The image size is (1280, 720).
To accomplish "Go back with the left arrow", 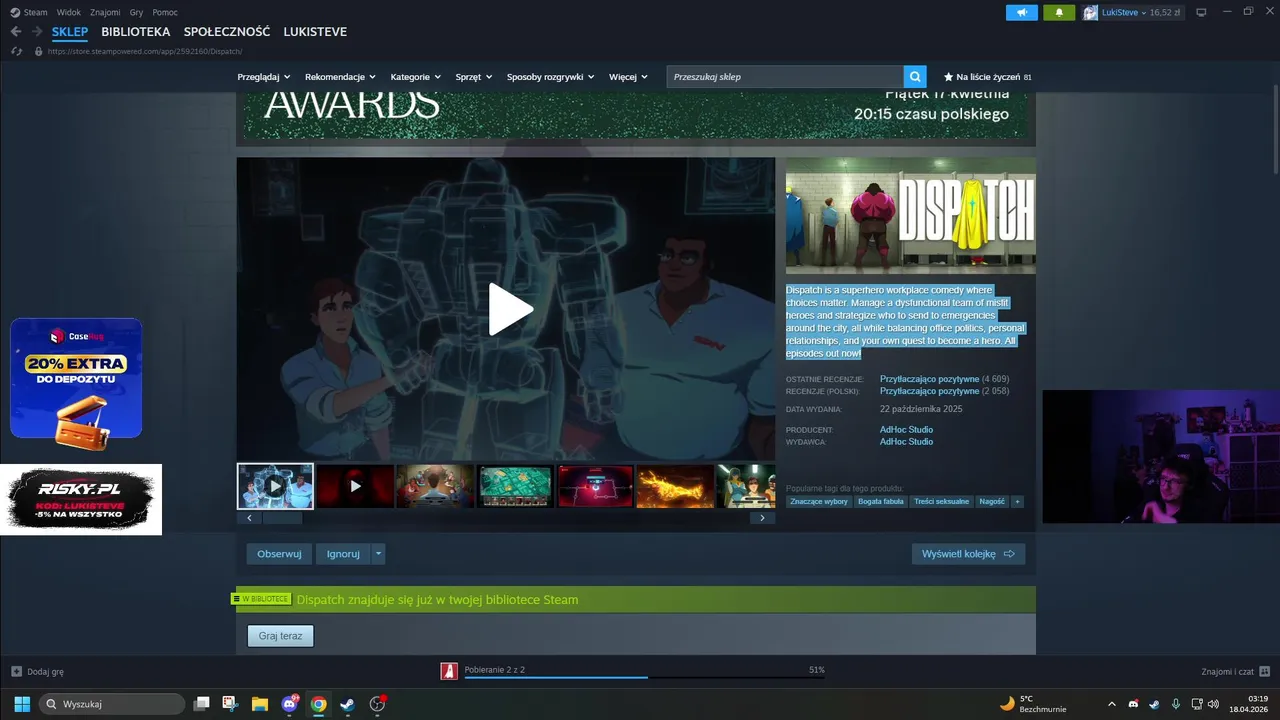I will [x=16, y=32].
